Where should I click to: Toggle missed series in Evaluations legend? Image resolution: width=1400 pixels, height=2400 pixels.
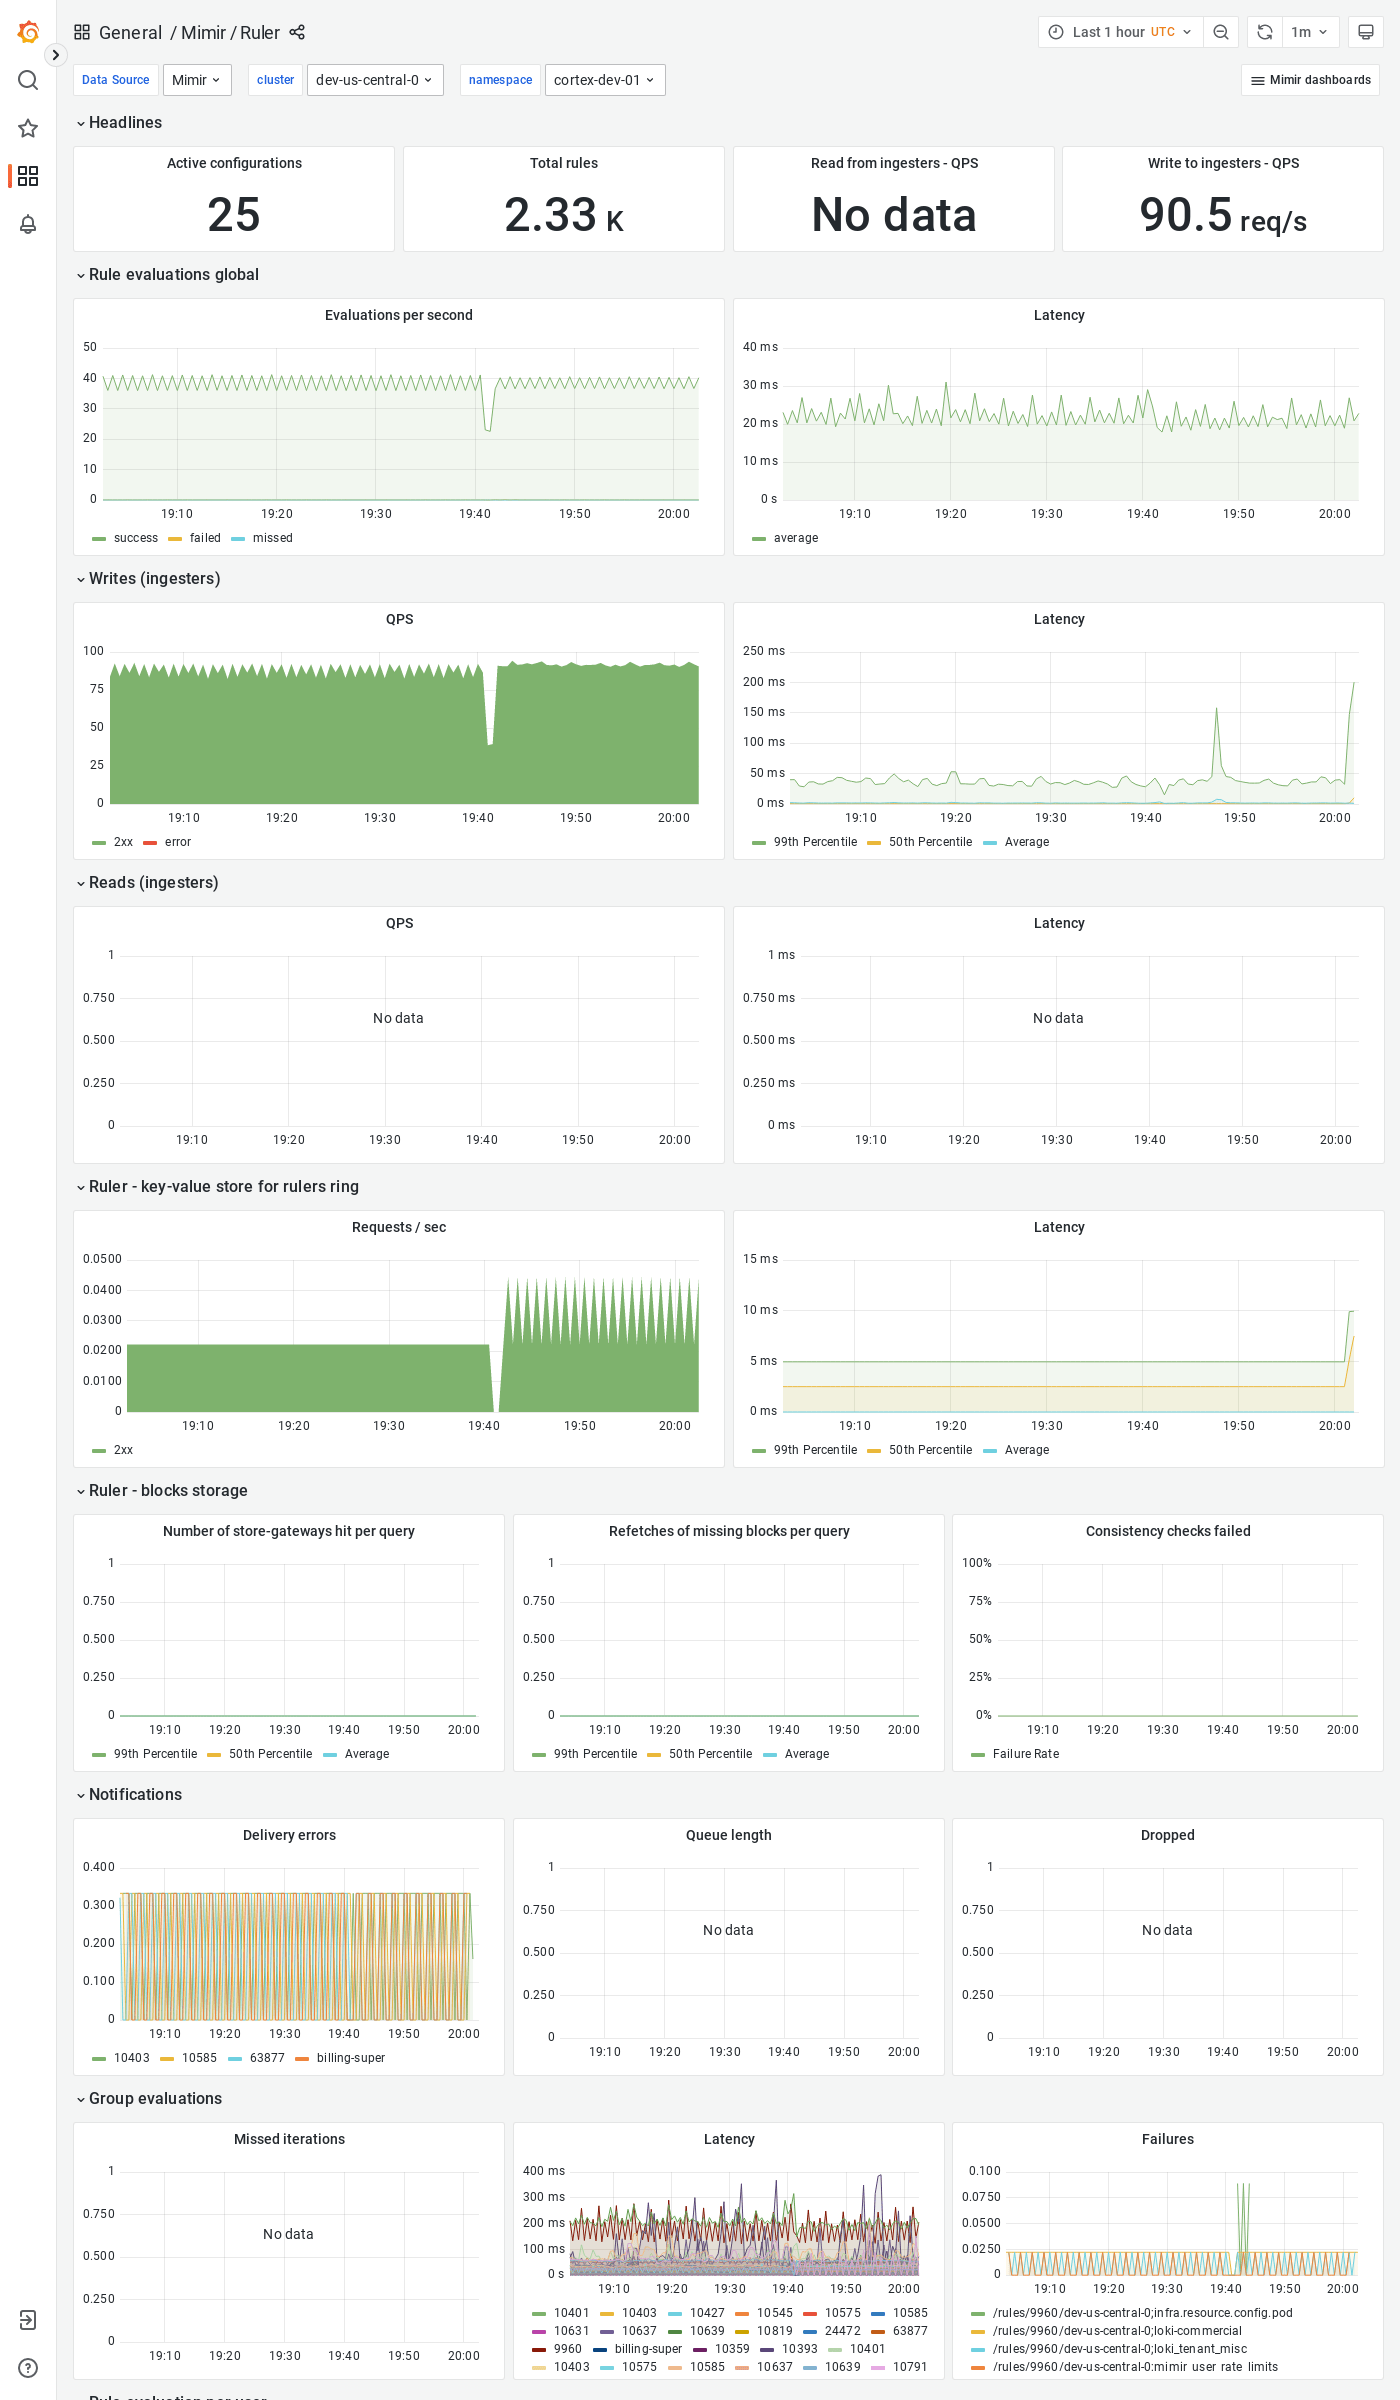(x=272, y=538)
